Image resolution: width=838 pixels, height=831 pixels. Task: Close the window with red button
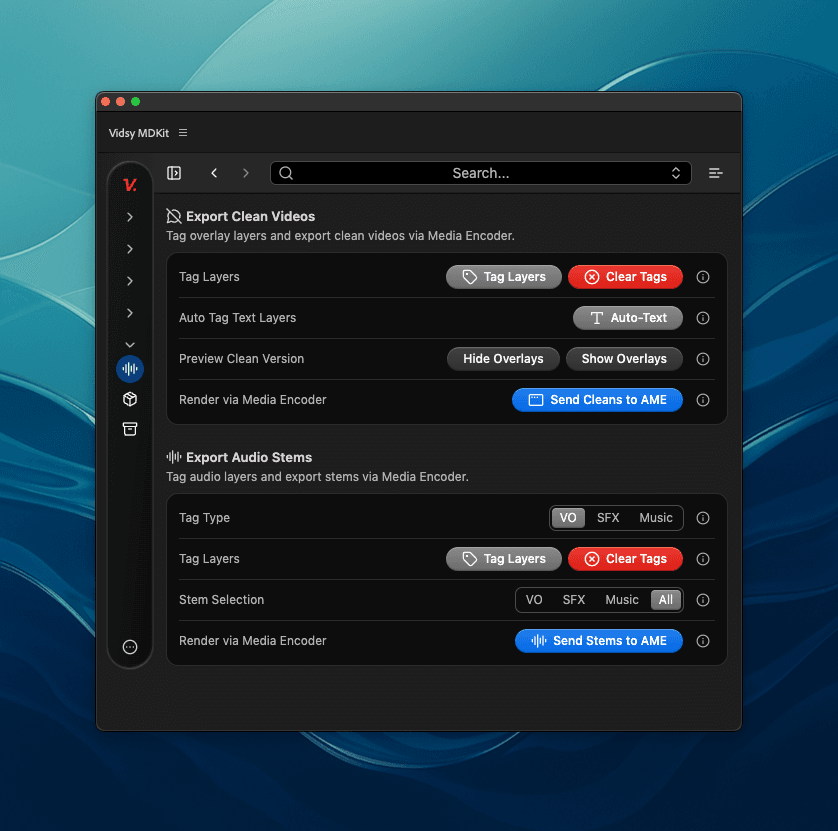click(x=106, y=102)
